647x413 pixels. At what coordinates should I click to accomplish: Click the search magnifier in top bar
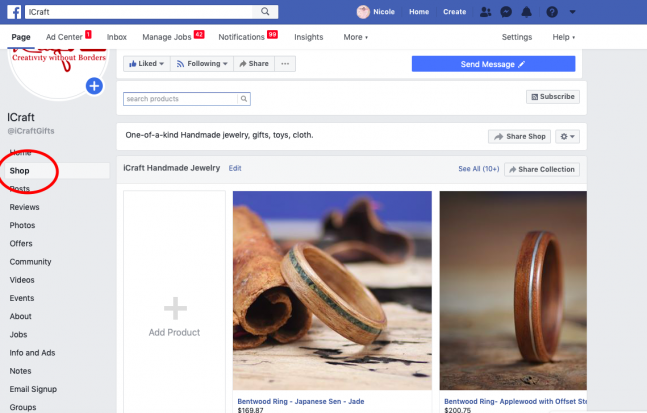tap(265, 12)
